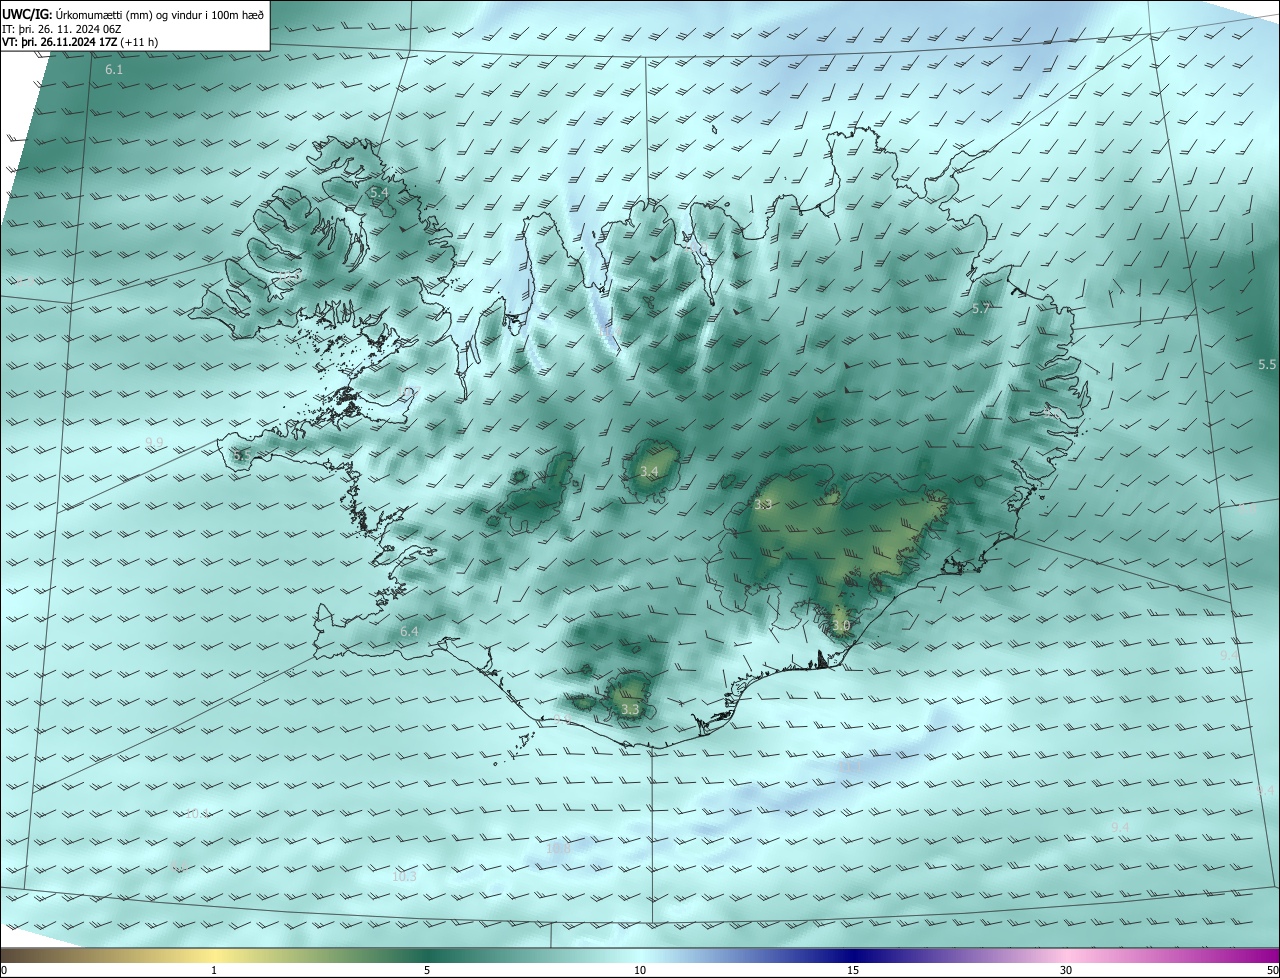Viewport: 1280px width, 978px height.
Task: Click the 6.1 value on the map
Action: pyautogui.click(x=114, y=70)
